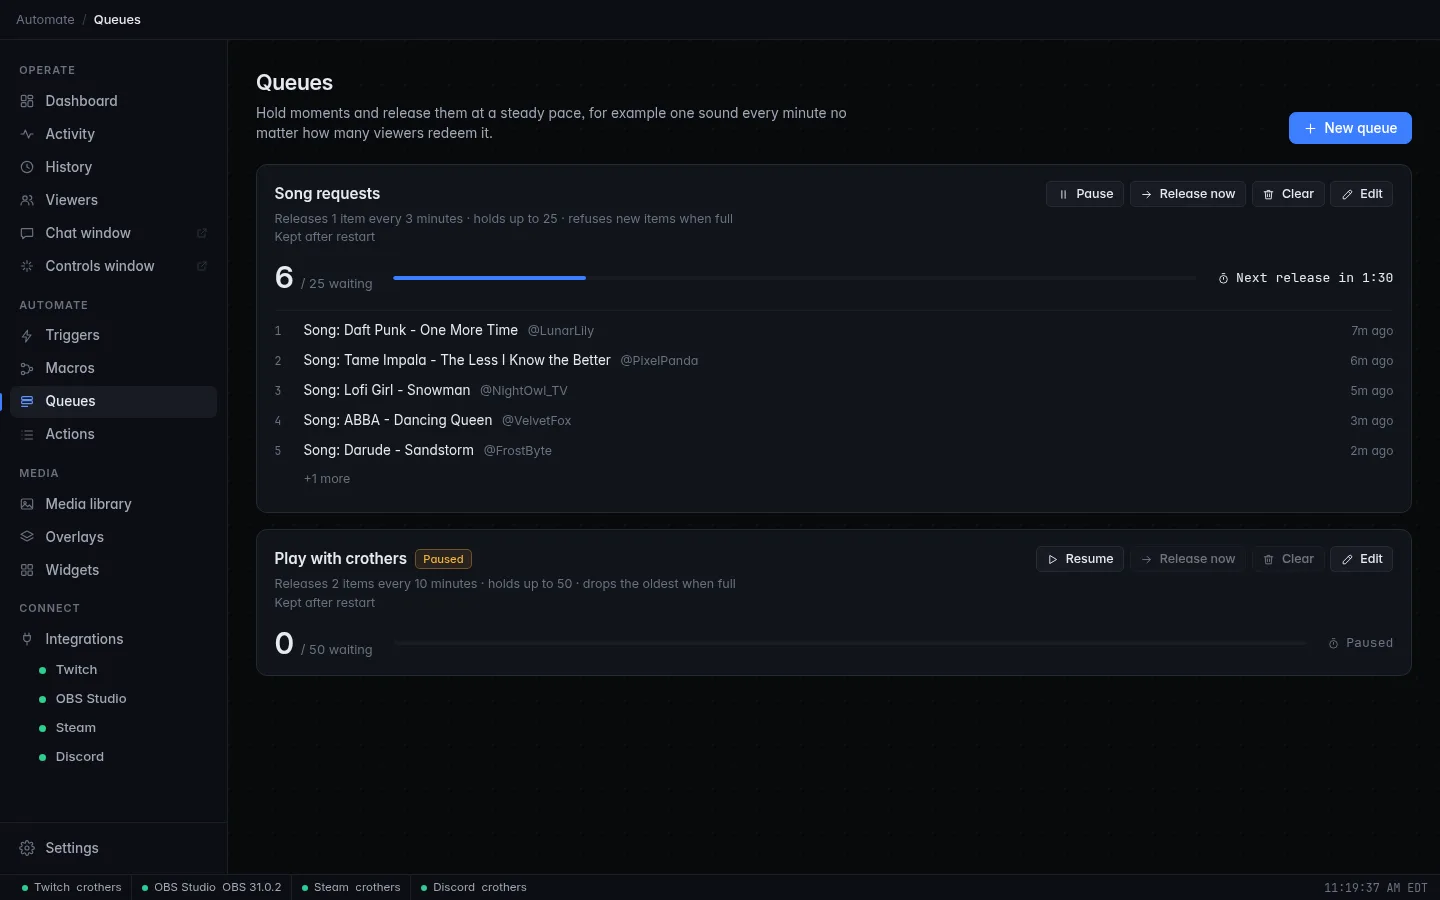The image size is (1440, 900).
Task: Click the Automate breadcrumb link
Action: coord(45,19)
